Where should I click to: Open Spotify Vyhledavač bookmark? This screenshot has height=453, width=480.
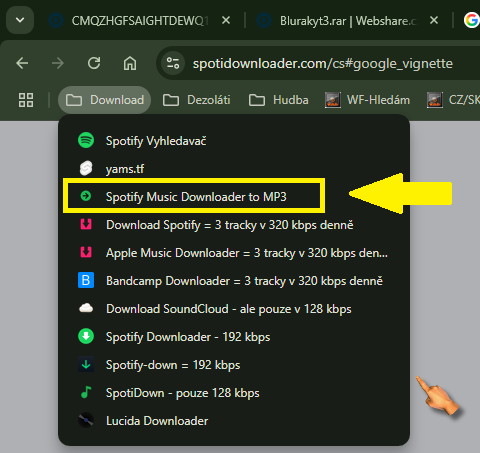(233, 141)
